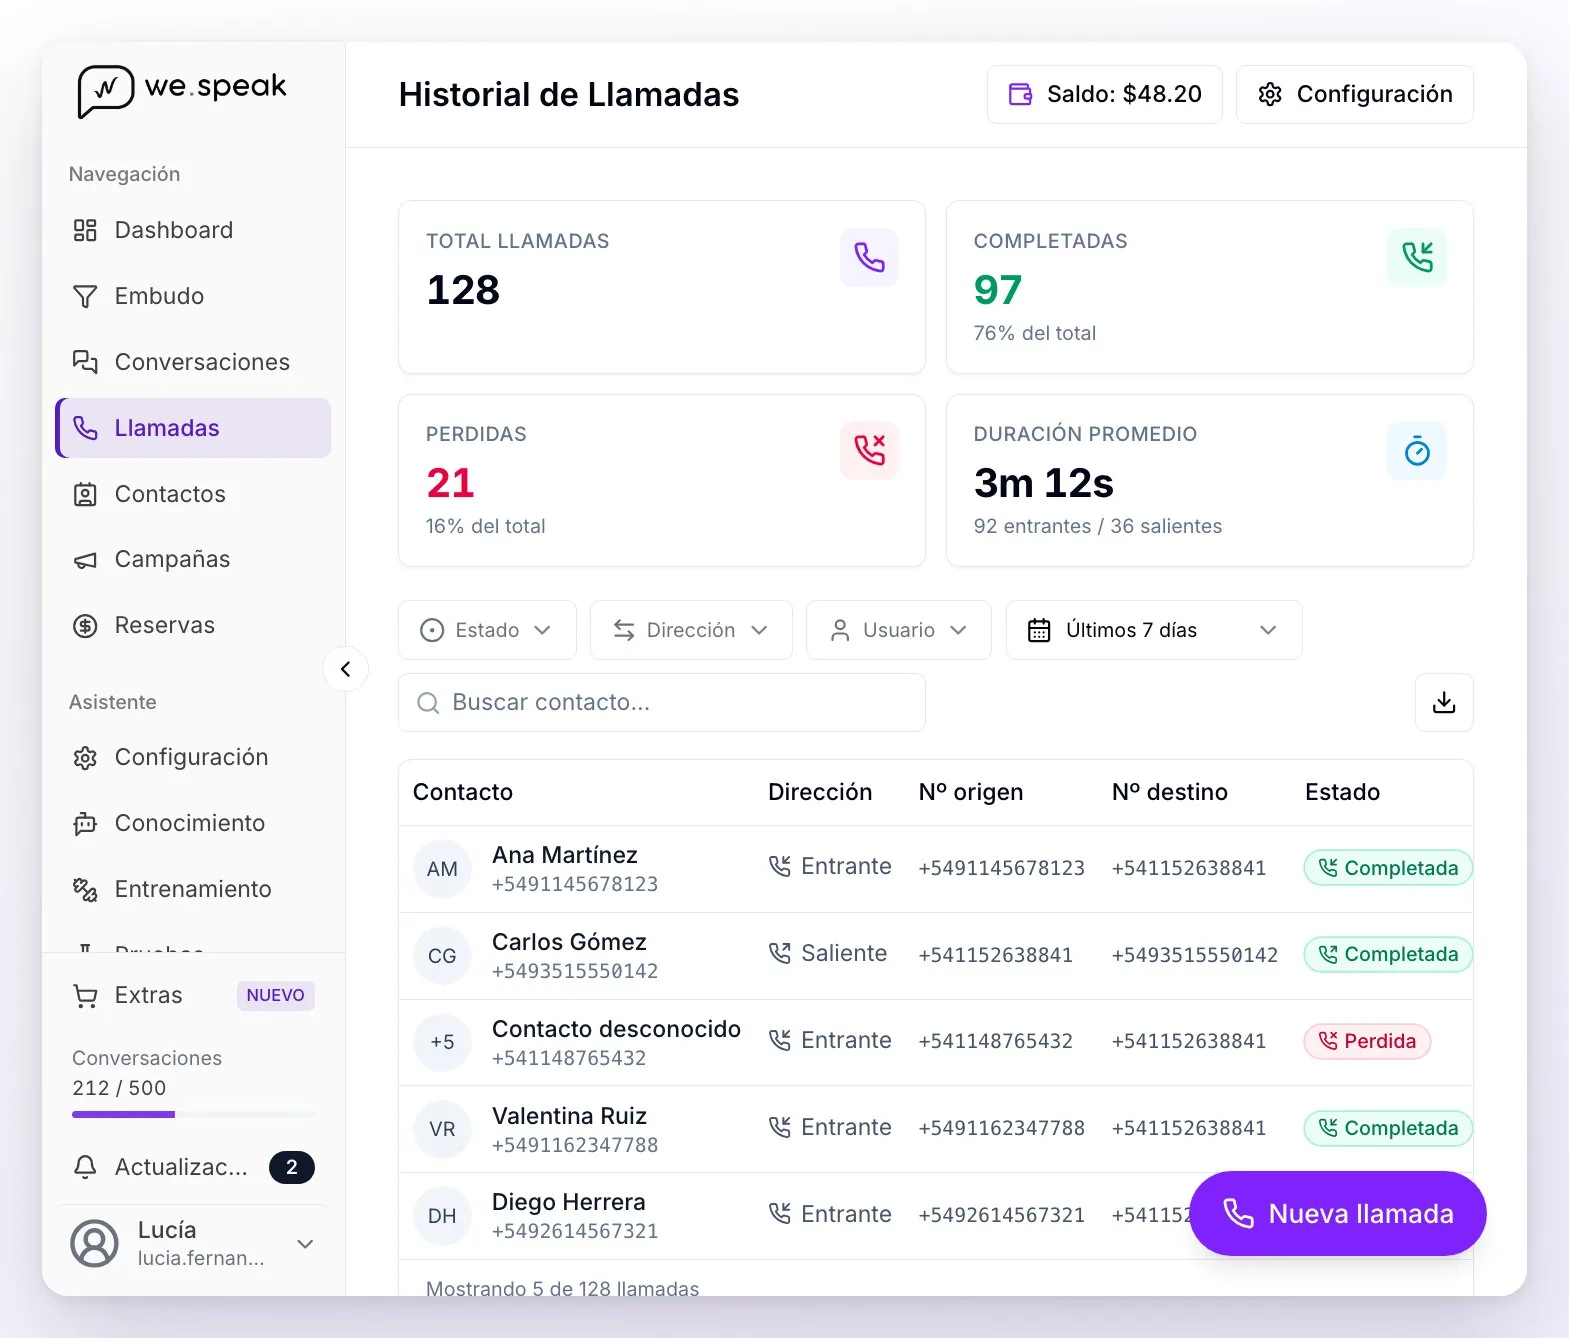Screen dimensions: 1569x1338
Task: Click the Conversaciones usage progress bar
Action: tap(194, 1114)
